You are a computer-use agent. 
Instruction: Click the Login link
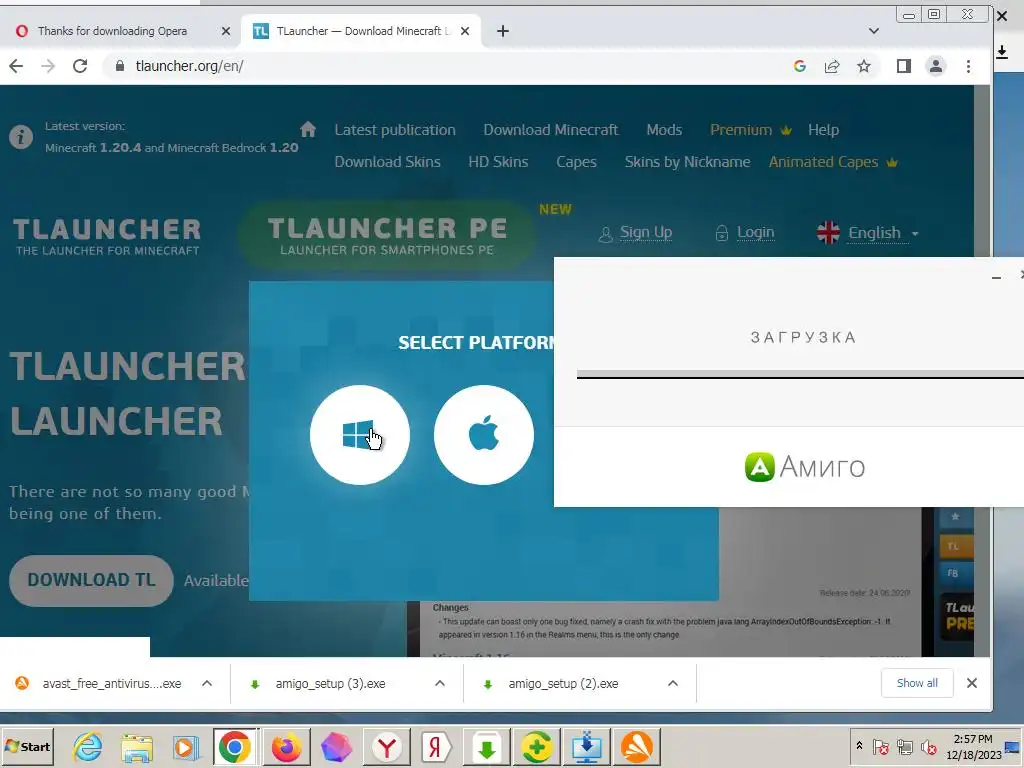(755, 232)
